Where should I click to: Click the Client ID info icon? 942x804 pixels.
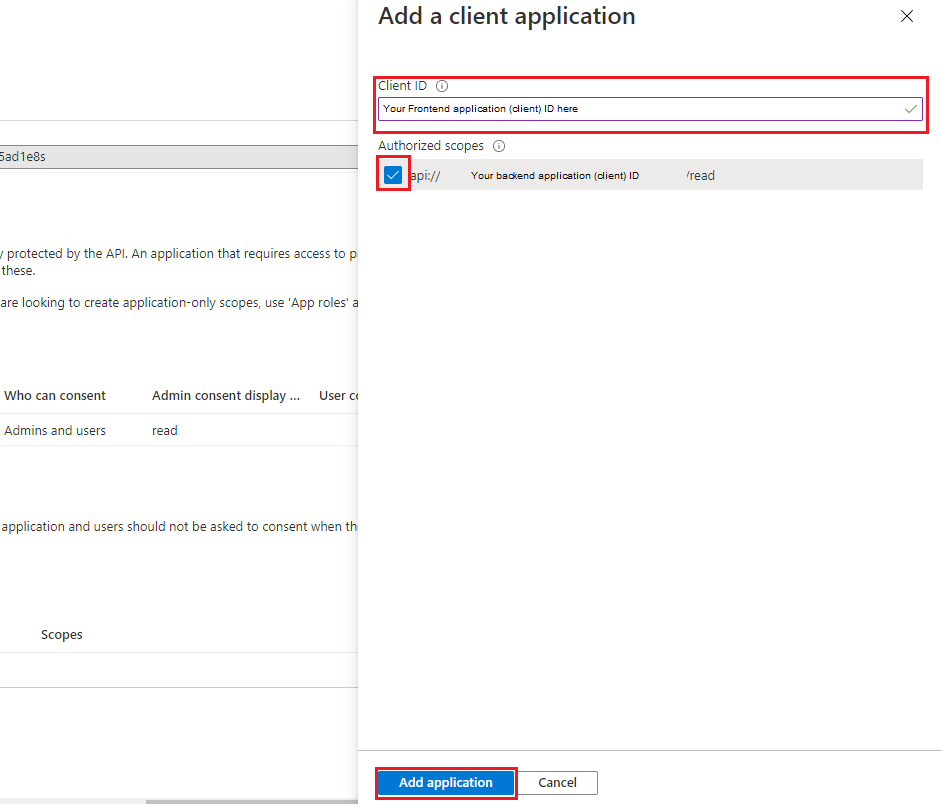click(x=442, y=86)
